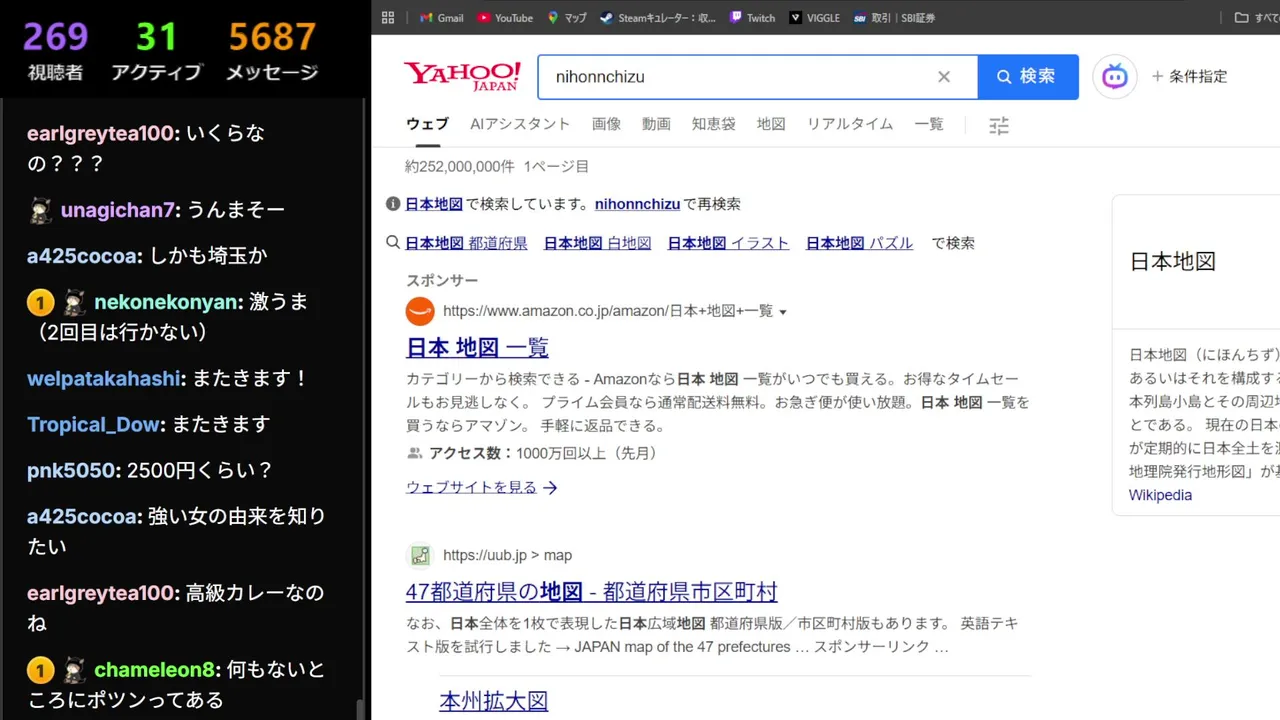Re-search with nihonnchizu link

637,204
